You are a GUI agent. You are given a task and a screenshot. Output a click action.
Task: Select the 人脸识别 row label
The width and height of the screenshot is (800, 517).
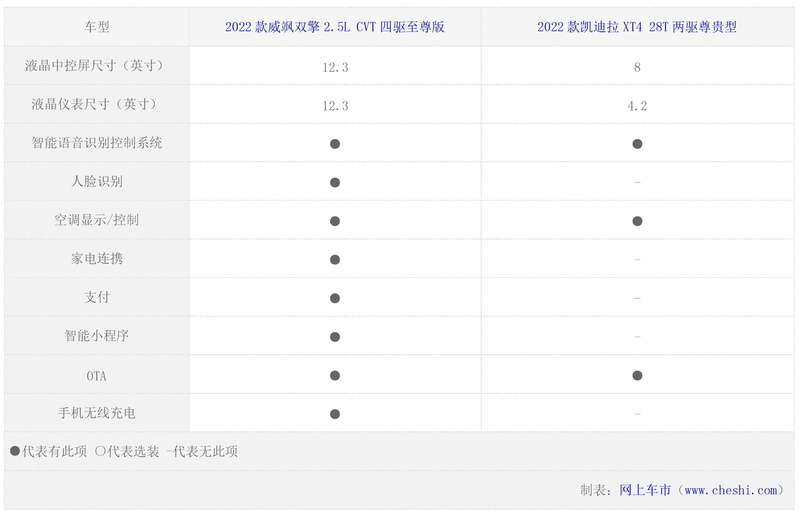(x=96, y=181)
